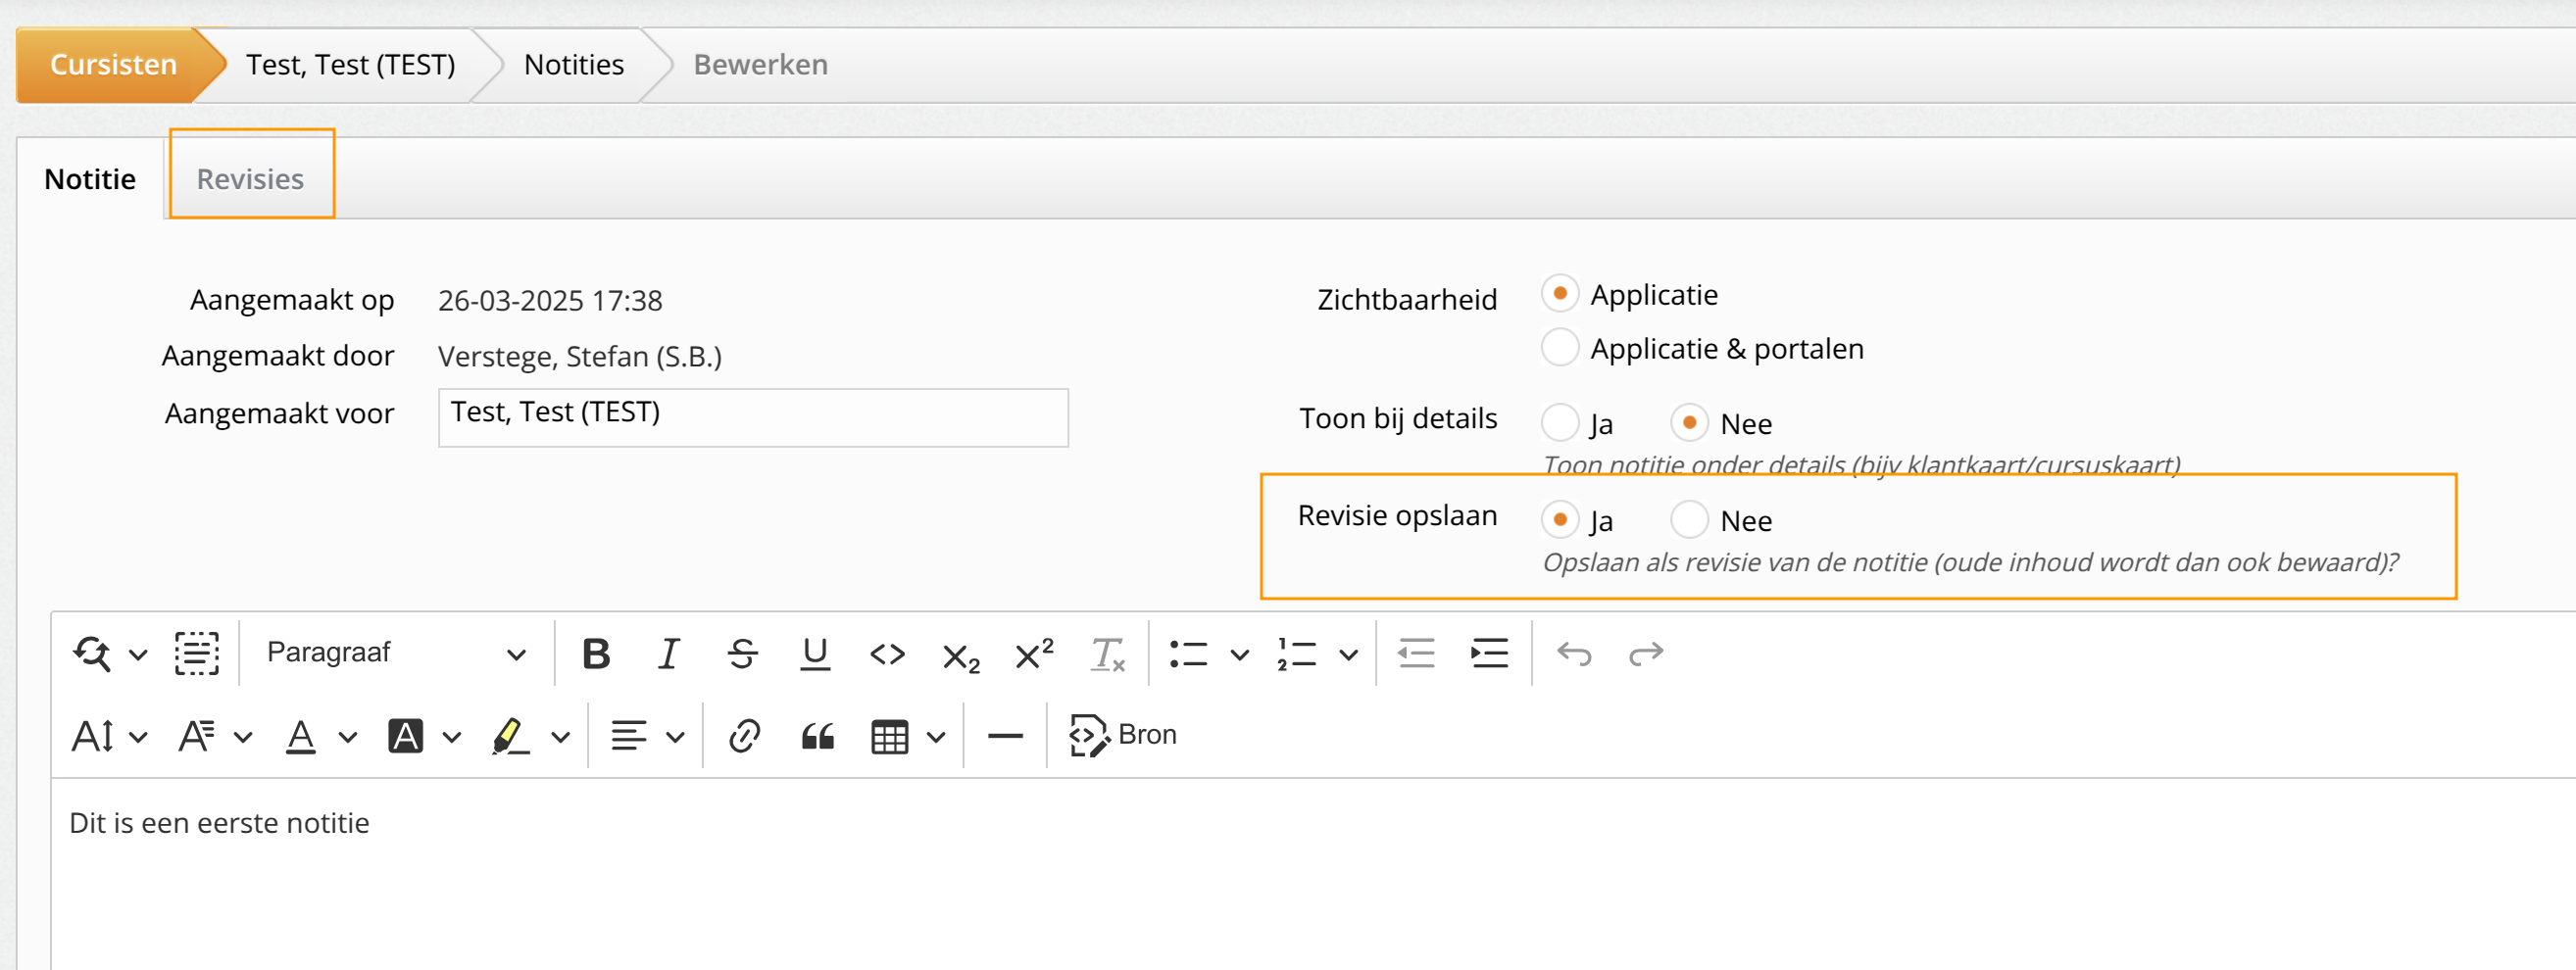Image resolution: width=2576 pixels, height=970 pixels.
Task: Insert a numbered list
Action: [1297, 654]
